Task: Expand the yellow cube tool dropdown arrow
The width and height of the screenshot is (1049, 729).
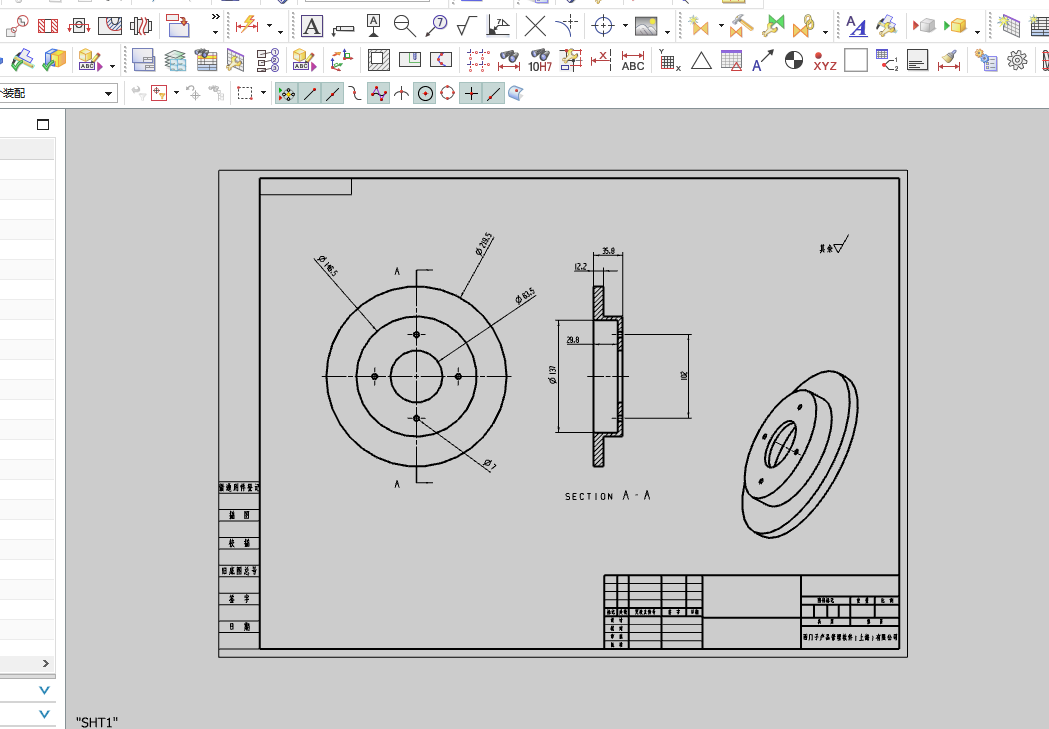Action: pyautogui.click(x=977, y=31)
